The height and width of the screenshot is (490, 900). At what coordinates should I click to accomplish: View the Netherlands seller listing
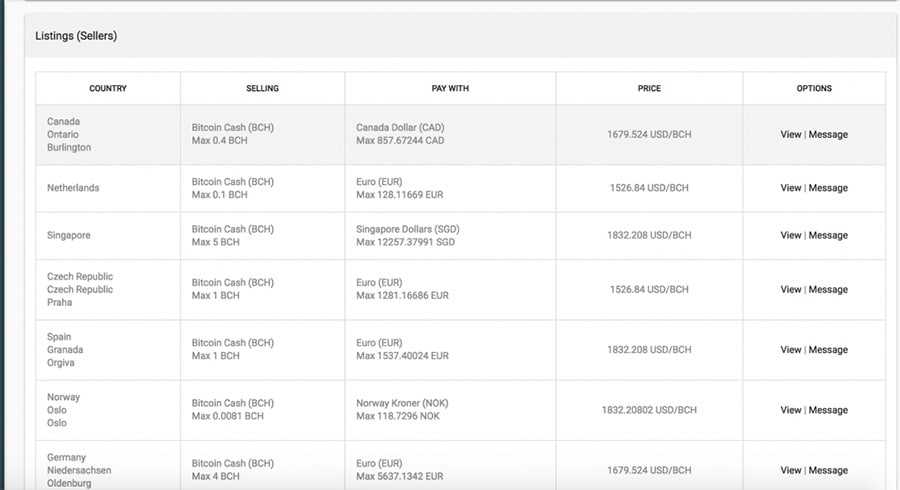tap(790, 188)
